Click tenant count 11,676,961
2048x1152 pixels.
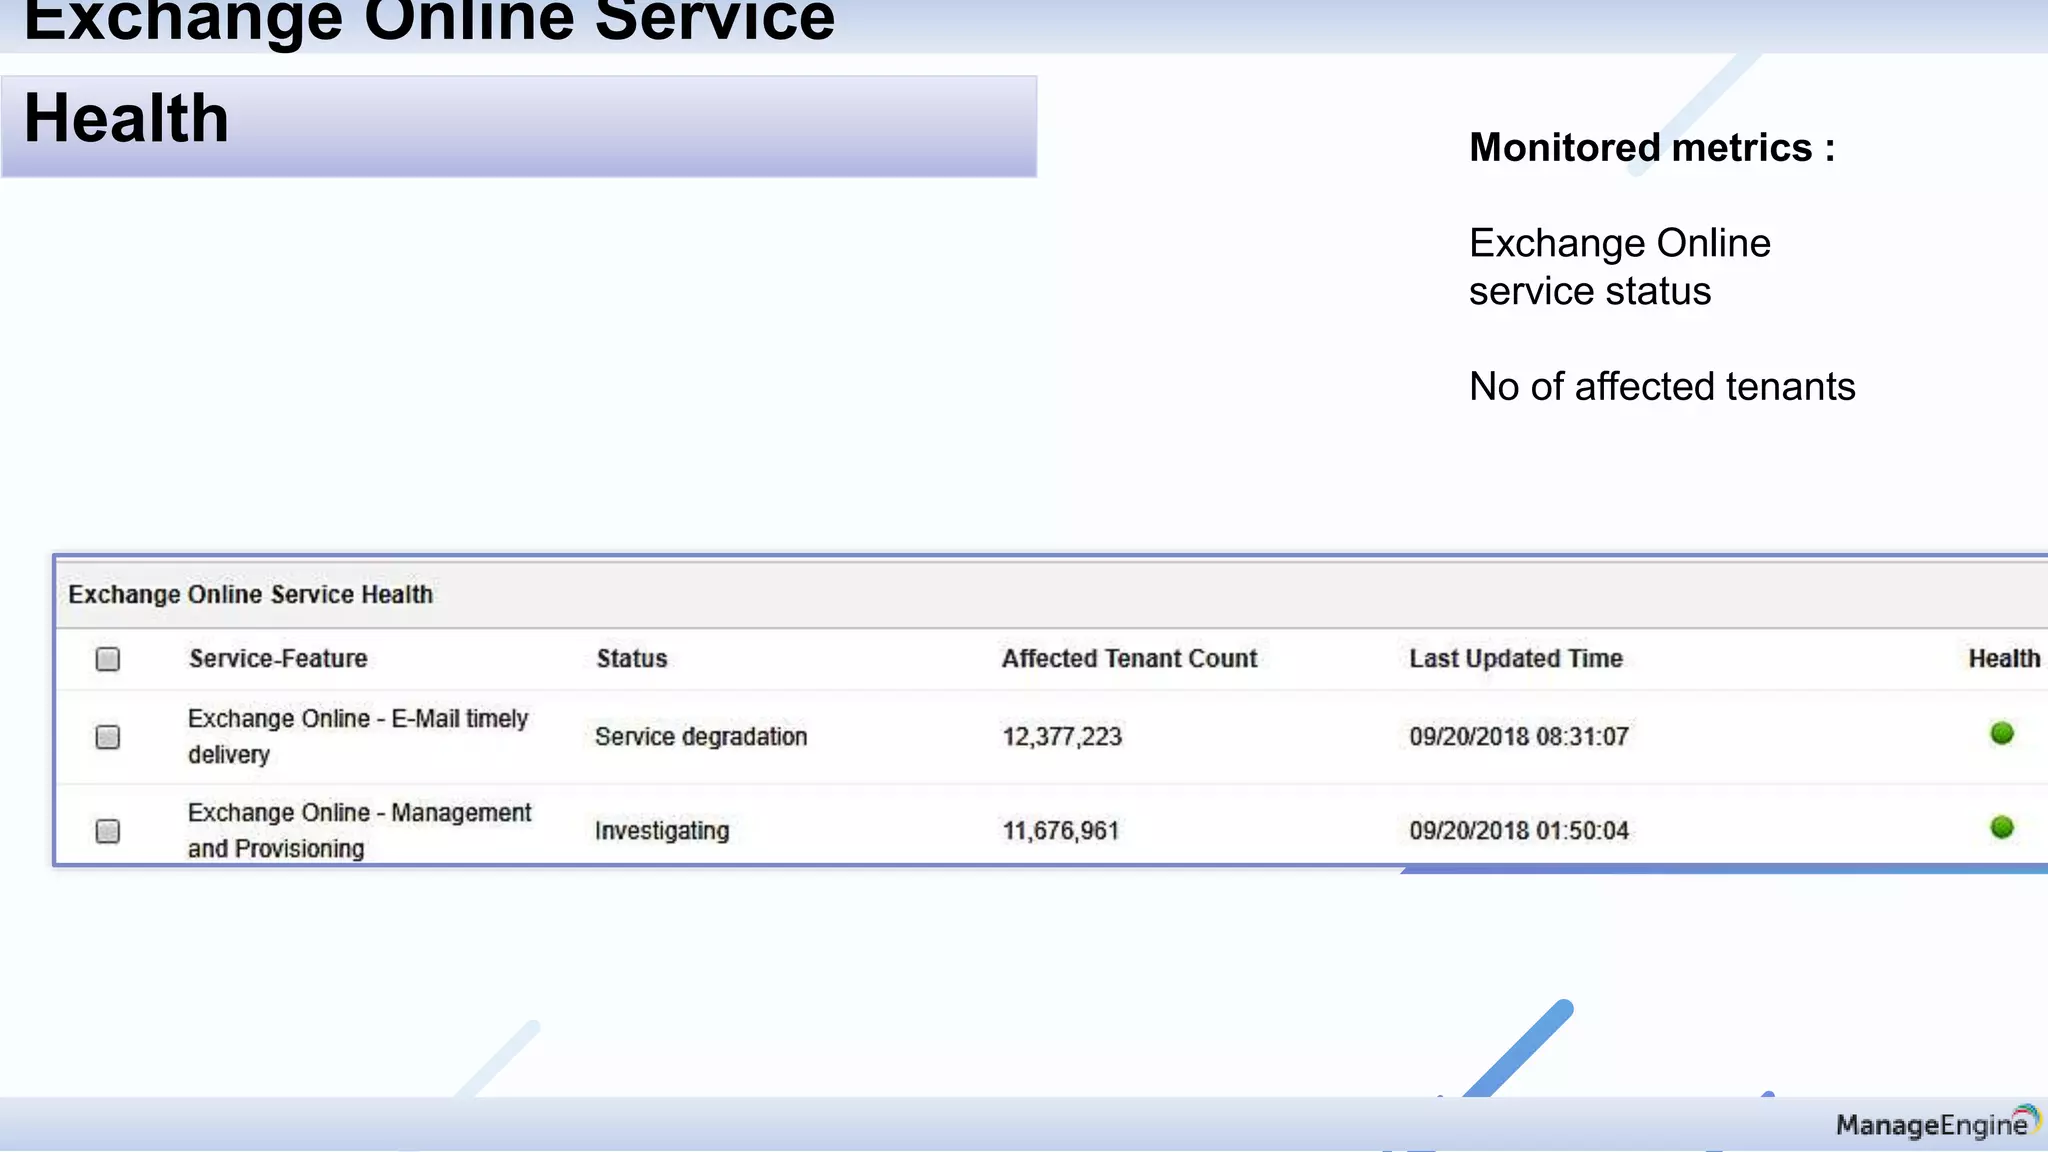[x=1061, y=831]
